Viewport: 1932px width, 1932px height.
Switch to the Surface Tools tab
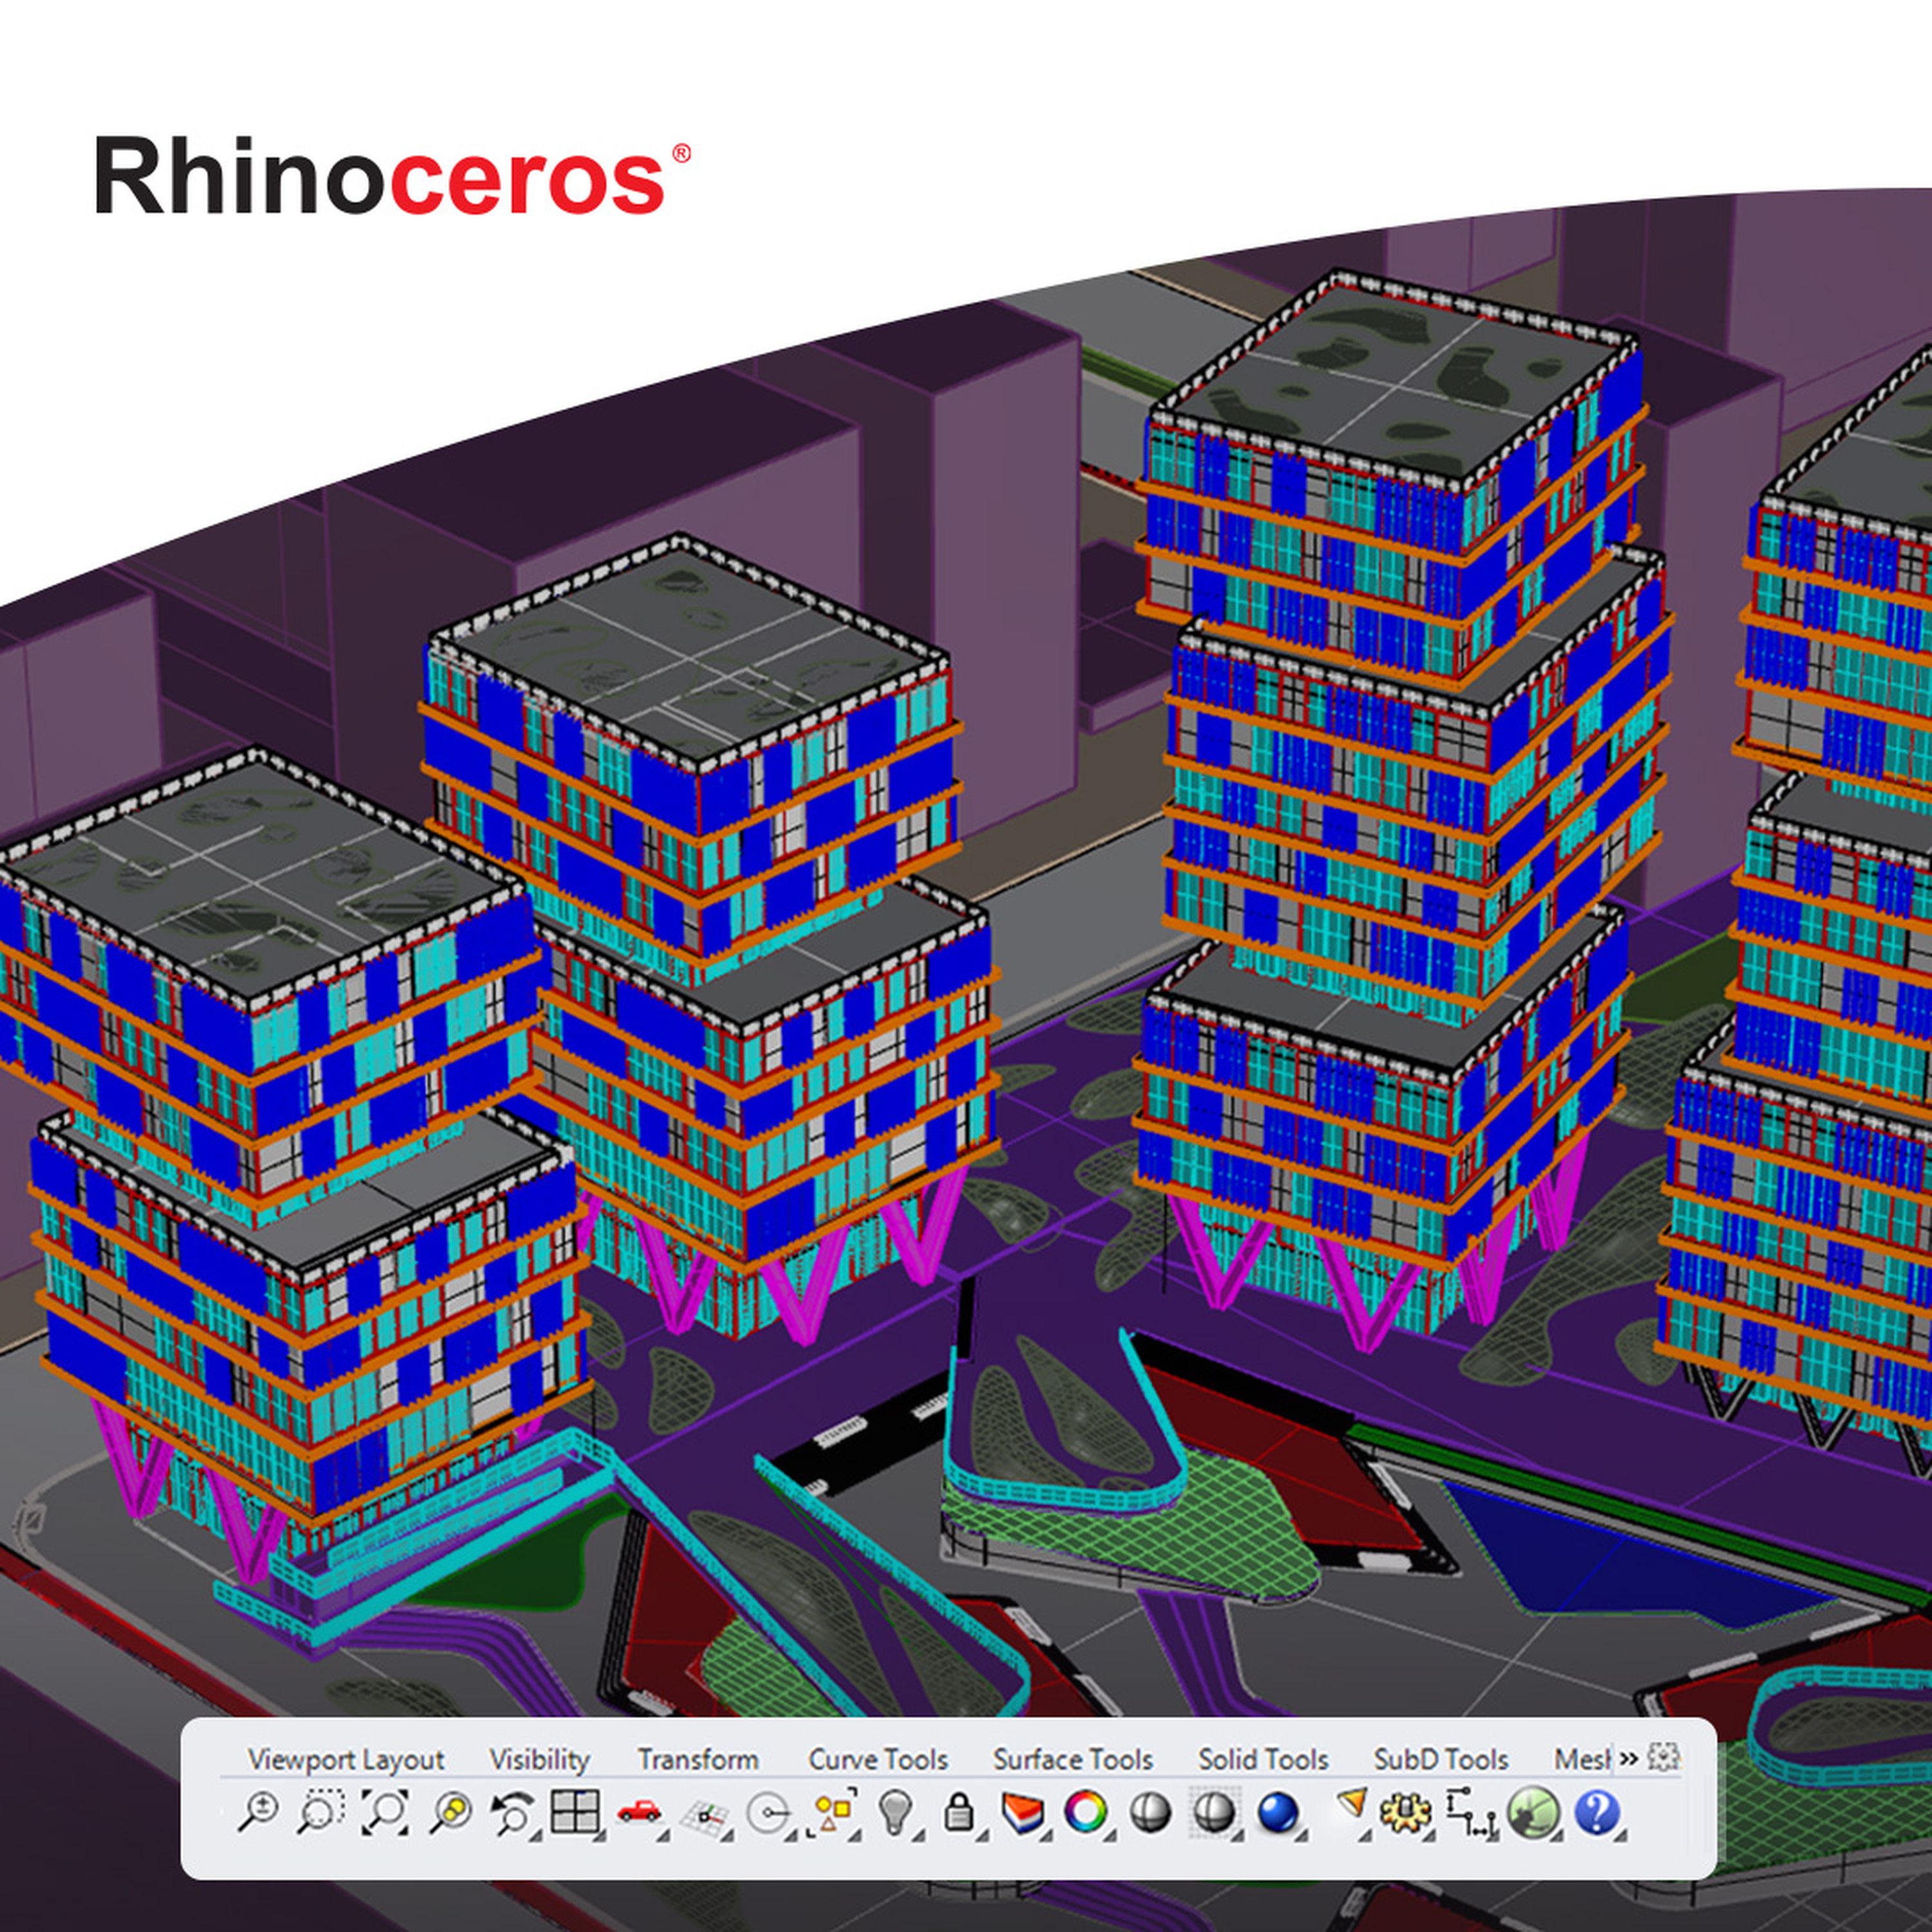(1072, 1759)
